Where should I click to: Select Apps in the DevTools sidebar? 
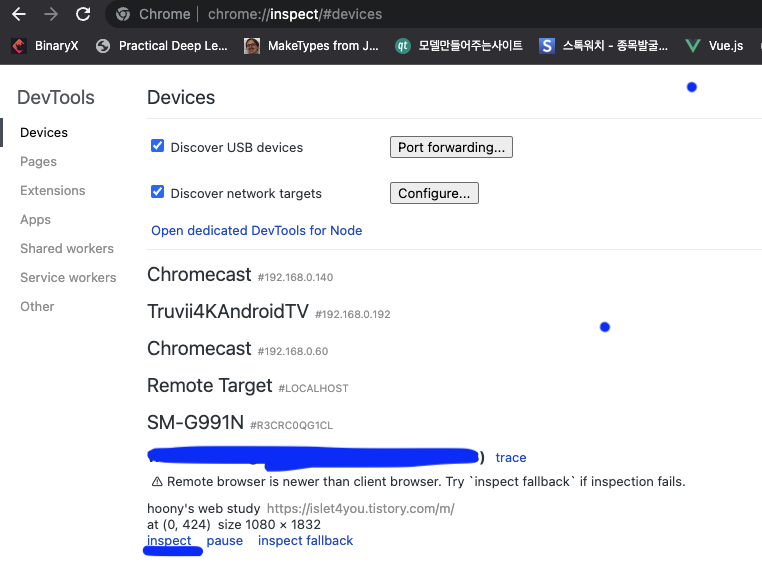pos(35,220)
